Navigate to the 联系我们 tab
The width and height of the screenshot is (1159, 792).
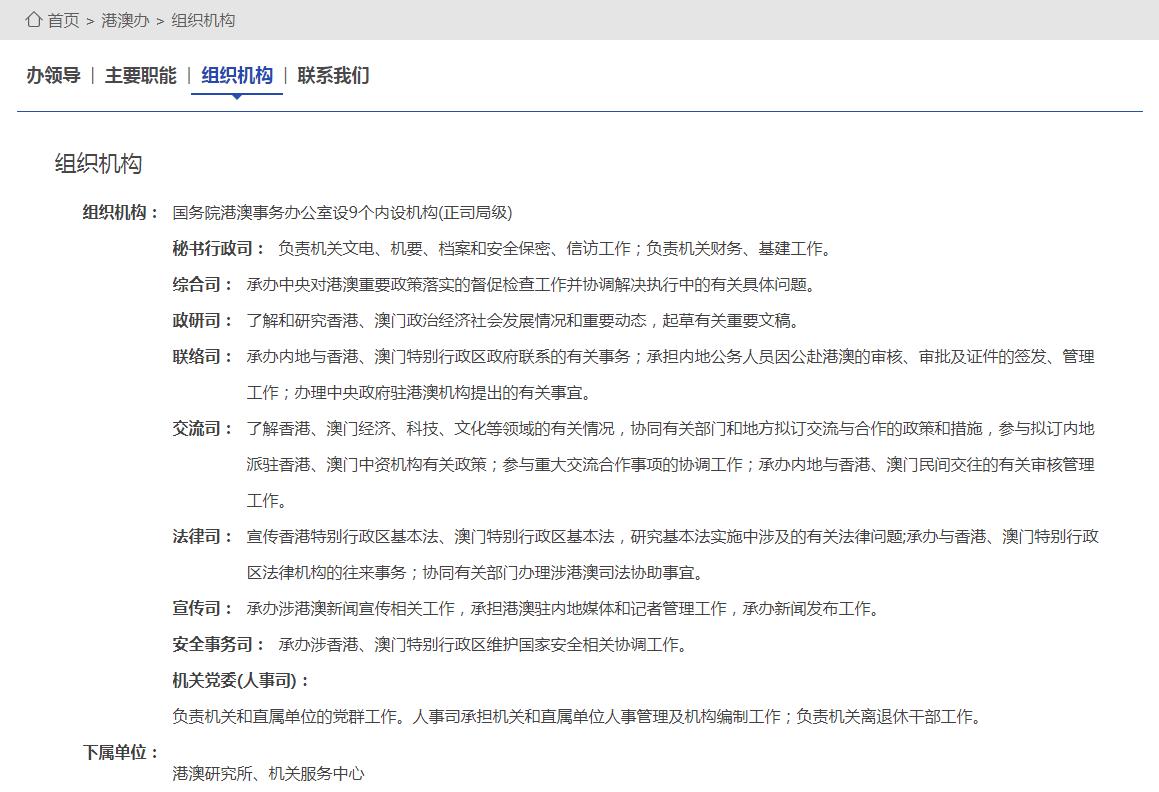coord(333,76)
